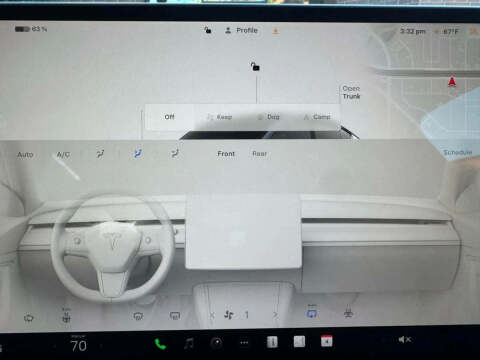
Task: Tap the lock icon in the status bar
Action: click(x=208, y=30)
